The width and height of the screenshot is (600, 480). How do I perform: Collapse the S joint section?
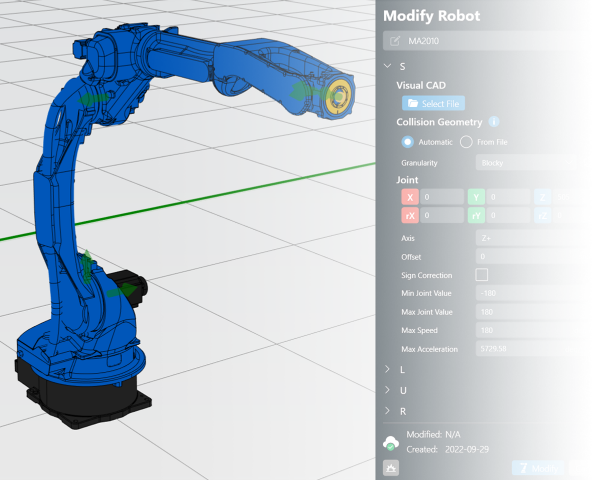(x=388, y=66)
